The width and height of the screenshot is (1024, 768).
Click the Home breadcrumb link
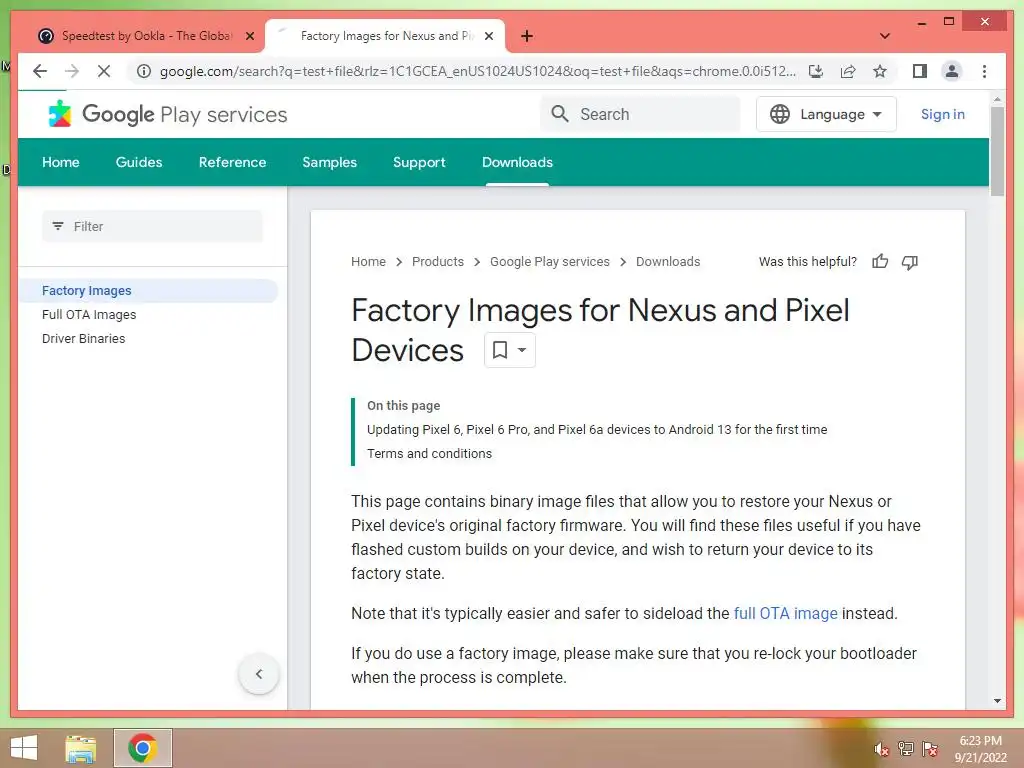coord(368,262)
